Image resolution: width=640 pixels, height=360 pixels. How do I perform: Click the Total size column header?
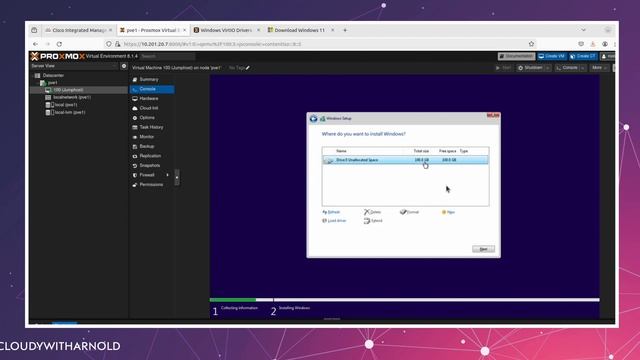pyautogui.click(x=421, y=151)
